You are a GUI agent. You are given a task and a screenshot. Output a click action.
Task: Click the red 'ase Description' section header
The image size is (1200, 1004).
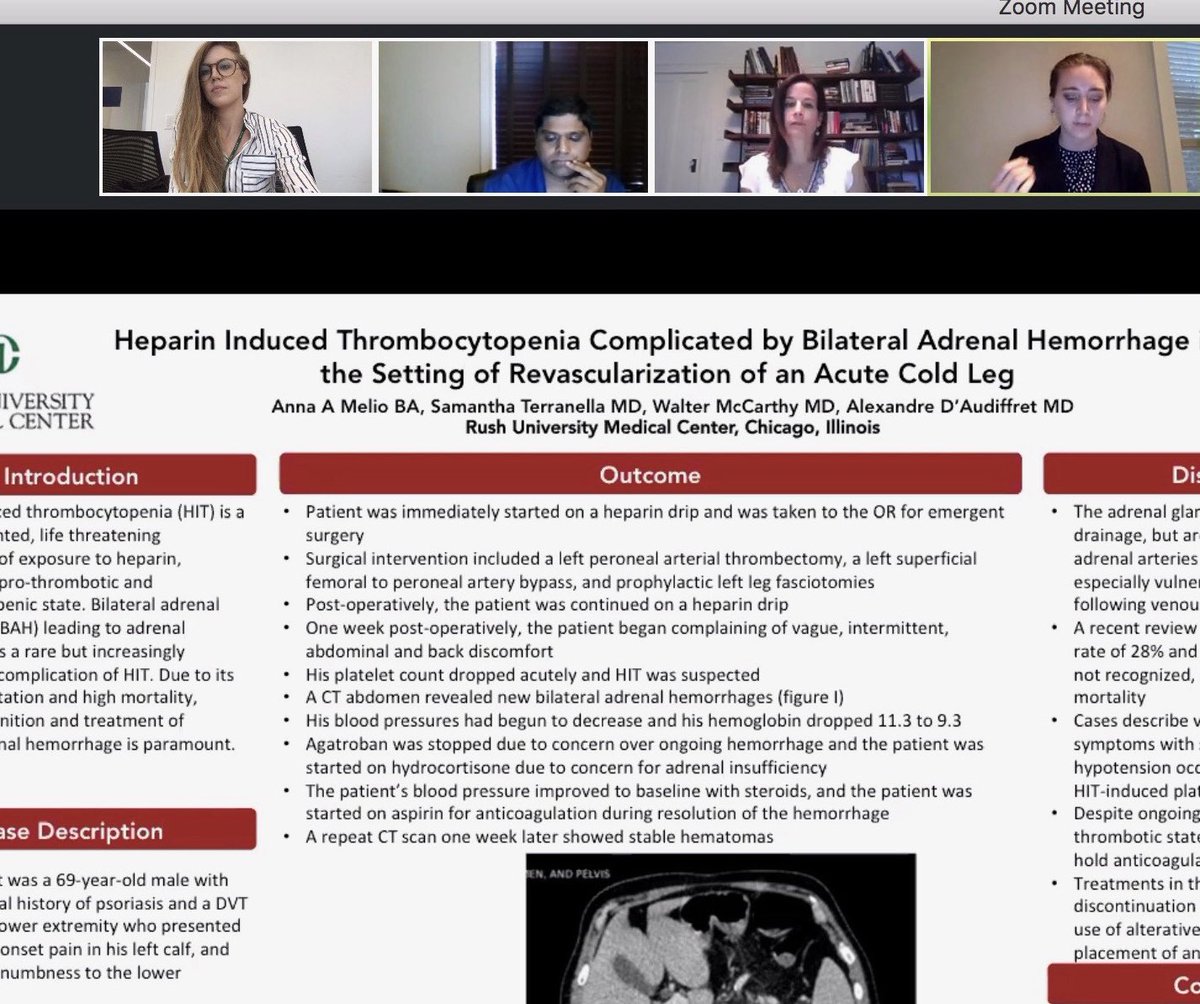(x=128, y=830)
